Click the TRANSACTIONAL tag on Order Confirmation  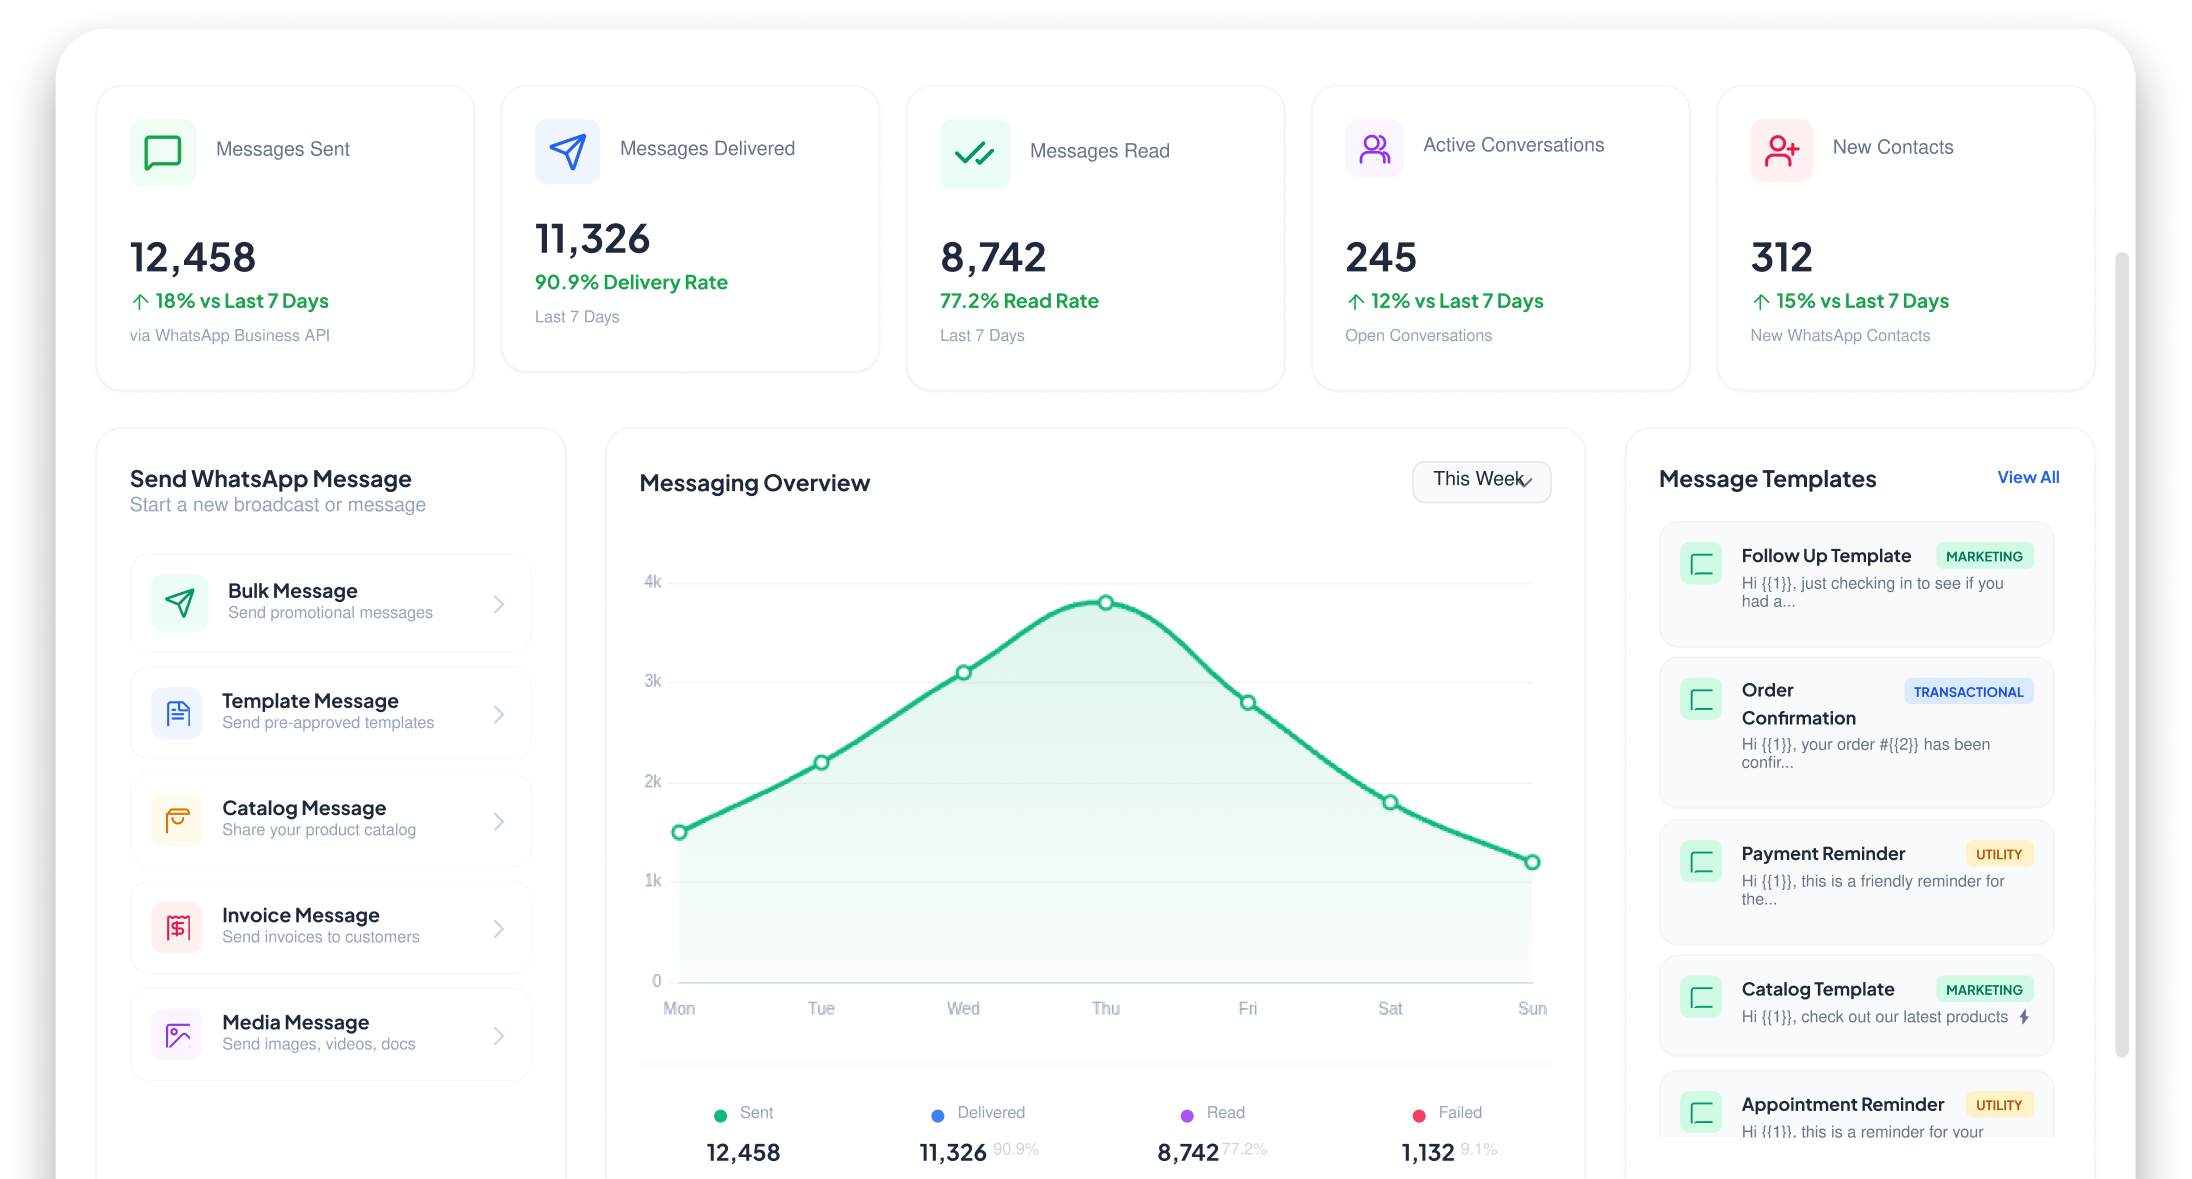click(1968, 691)
